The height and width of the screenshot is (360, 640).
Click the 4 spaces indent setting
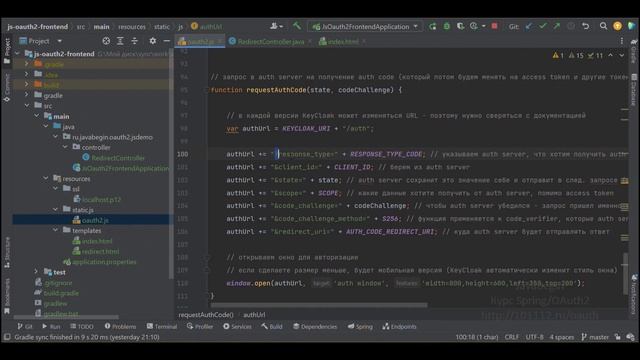point(562,337)
